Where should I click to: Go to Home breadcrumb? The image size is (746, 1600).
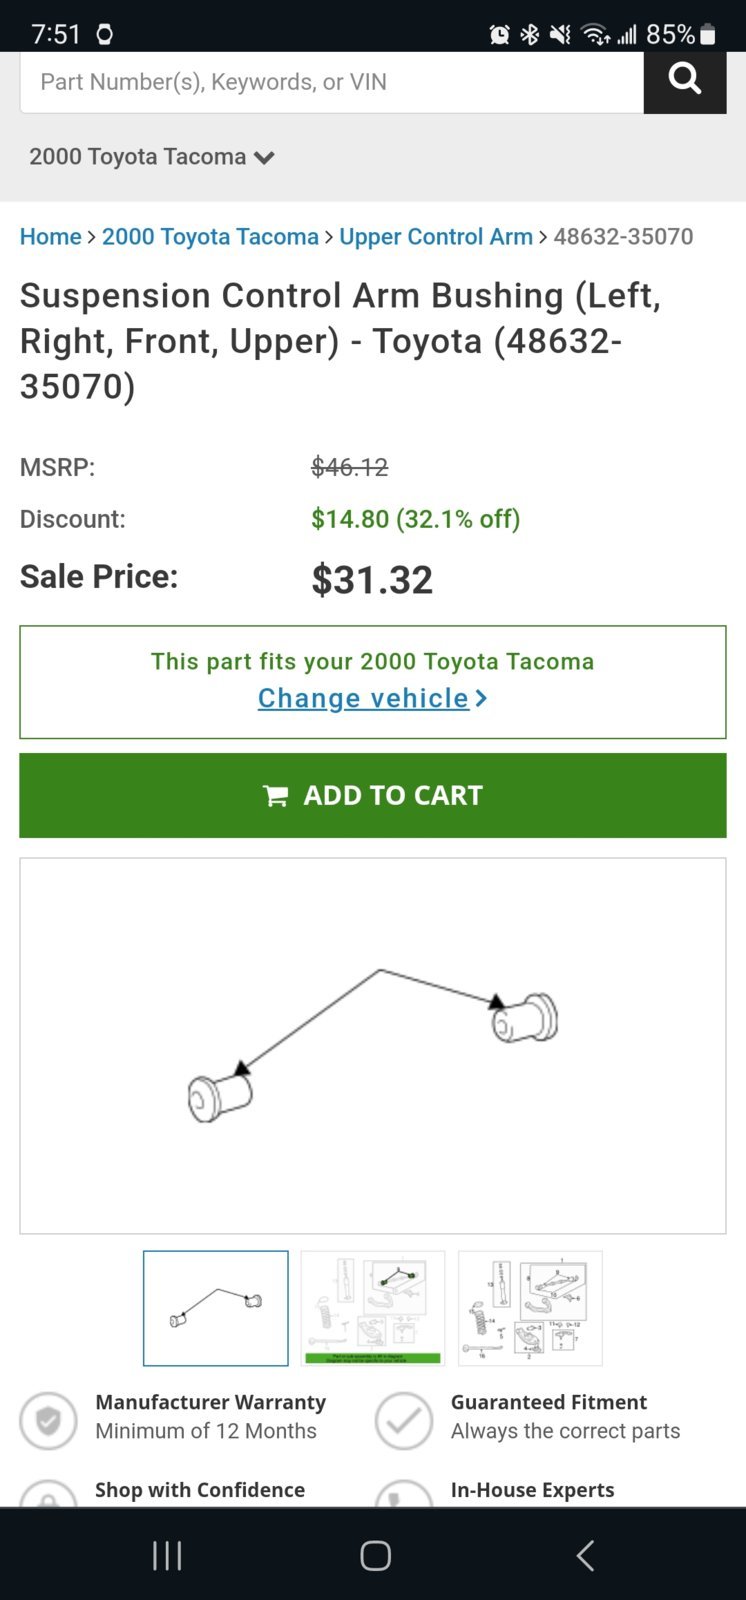(x=51, y=237)
